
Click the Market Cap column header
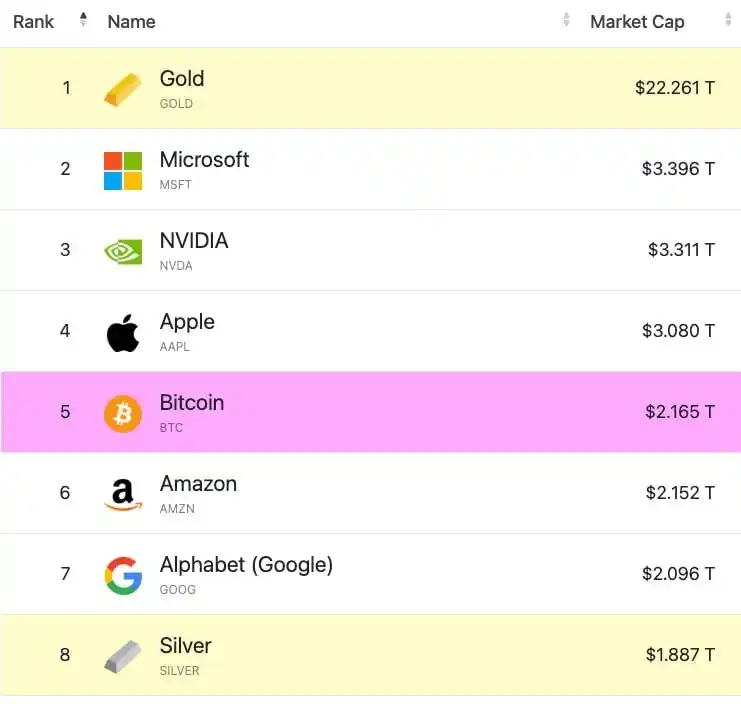point(637,22)
